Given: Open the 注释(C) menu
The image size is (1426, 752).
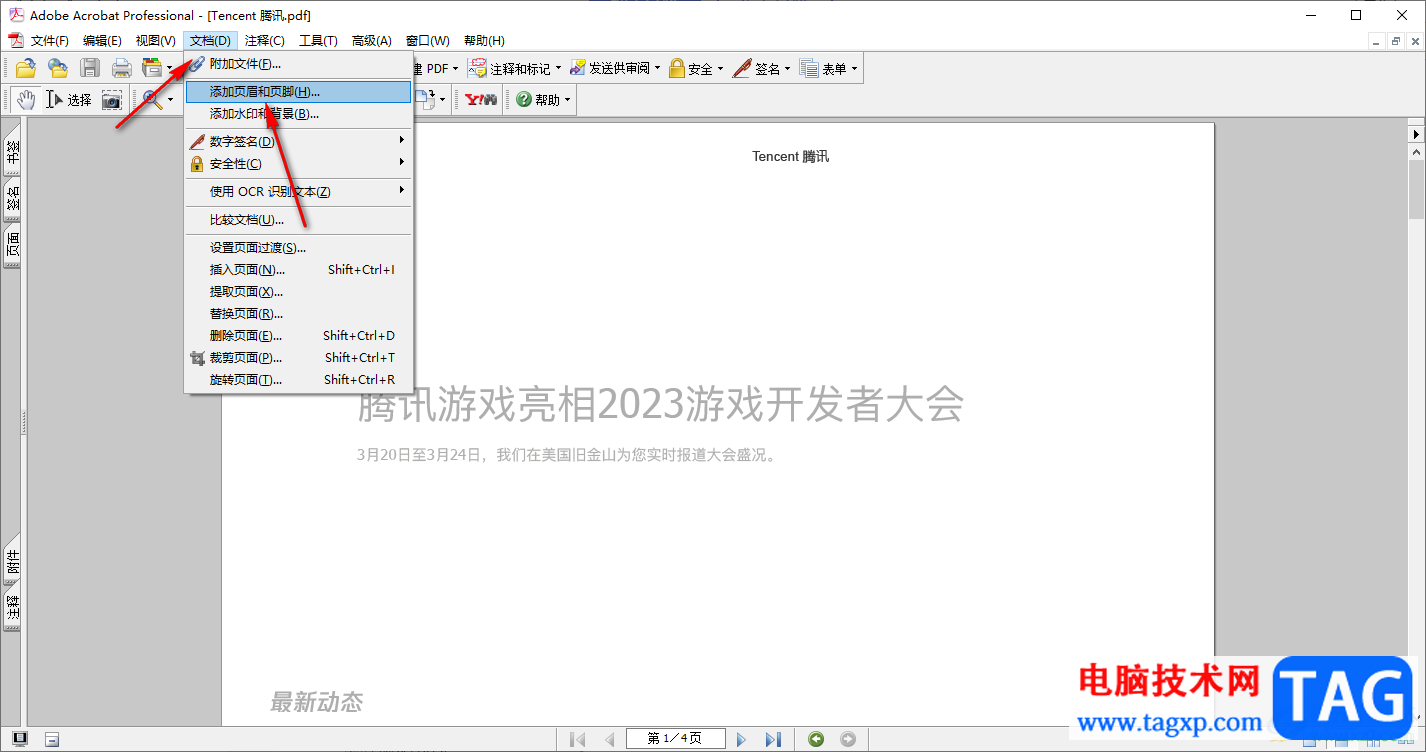Looking at the screenshot, I should click(x=265, y=41).
